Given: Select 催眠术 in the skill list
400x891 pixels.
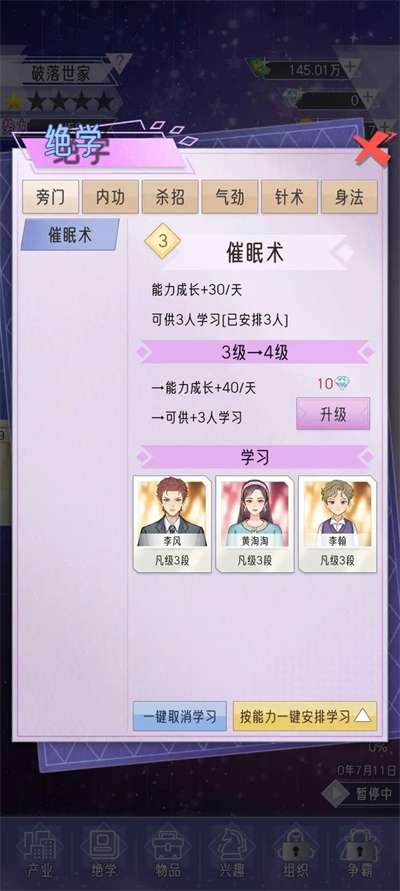Looking at the screenshot, I should point(70,235).
